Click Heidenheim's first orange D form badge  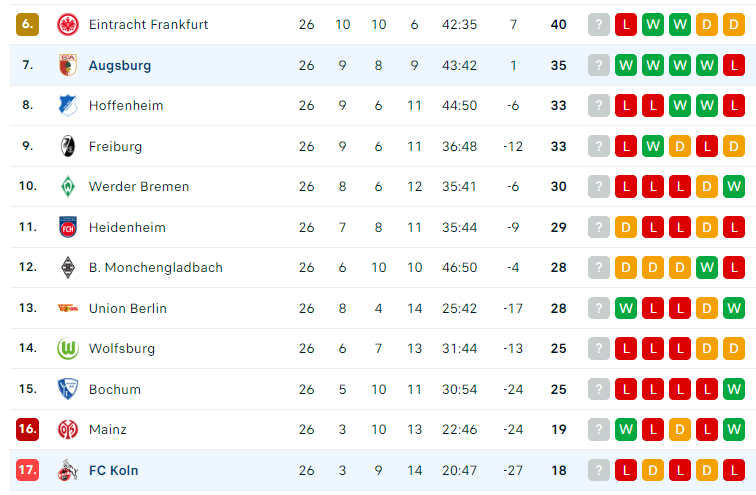coord(626,227)
